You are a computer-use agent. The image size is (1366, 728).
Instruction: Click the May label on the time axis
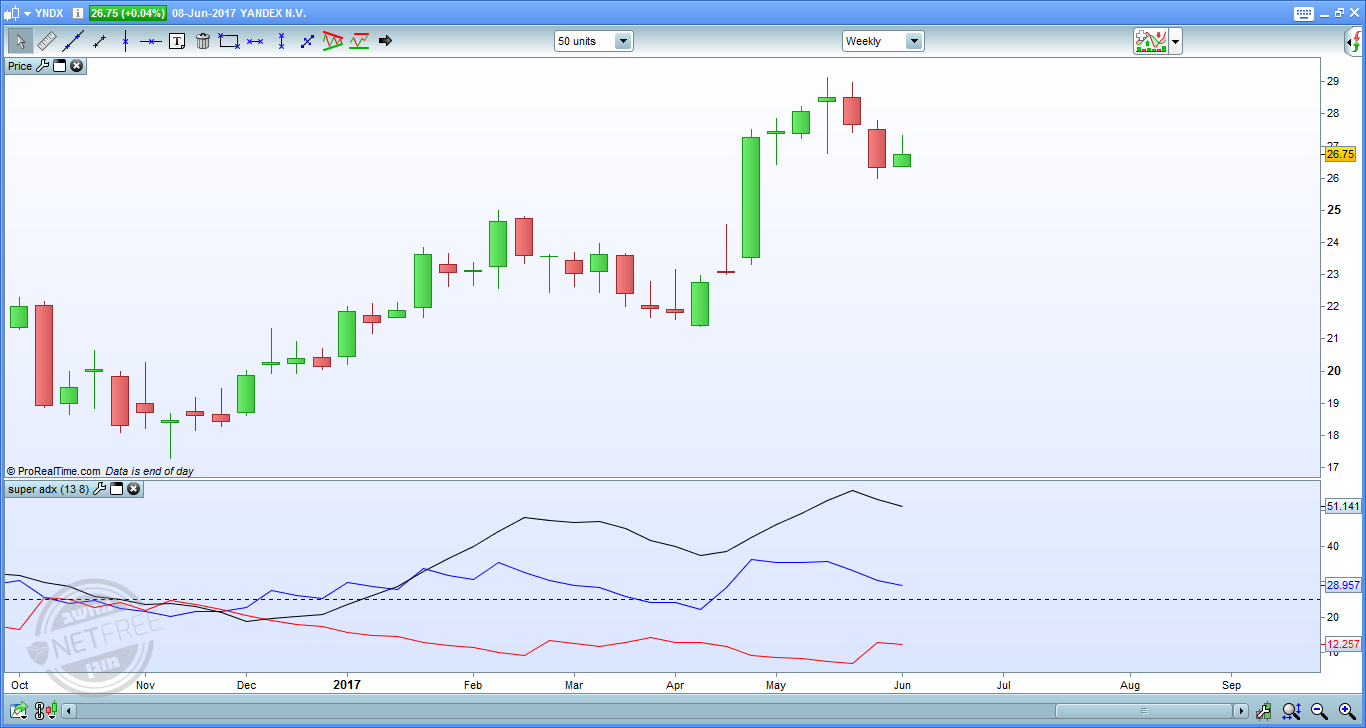click(776, 685)
